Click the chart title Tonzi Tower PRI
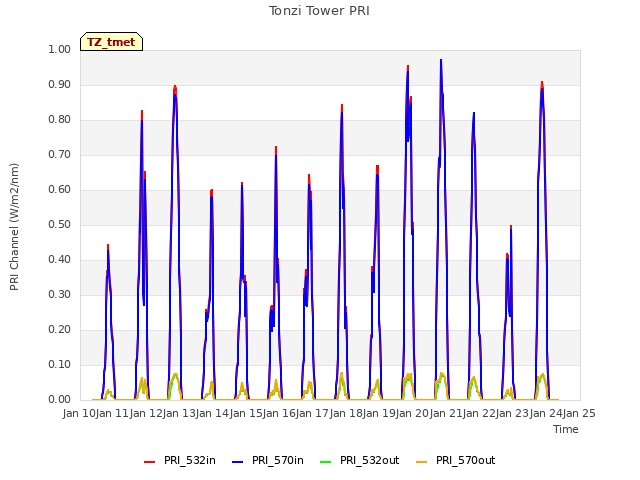The image size is (640, 480). pyautogui.click(x=319, y=11)
